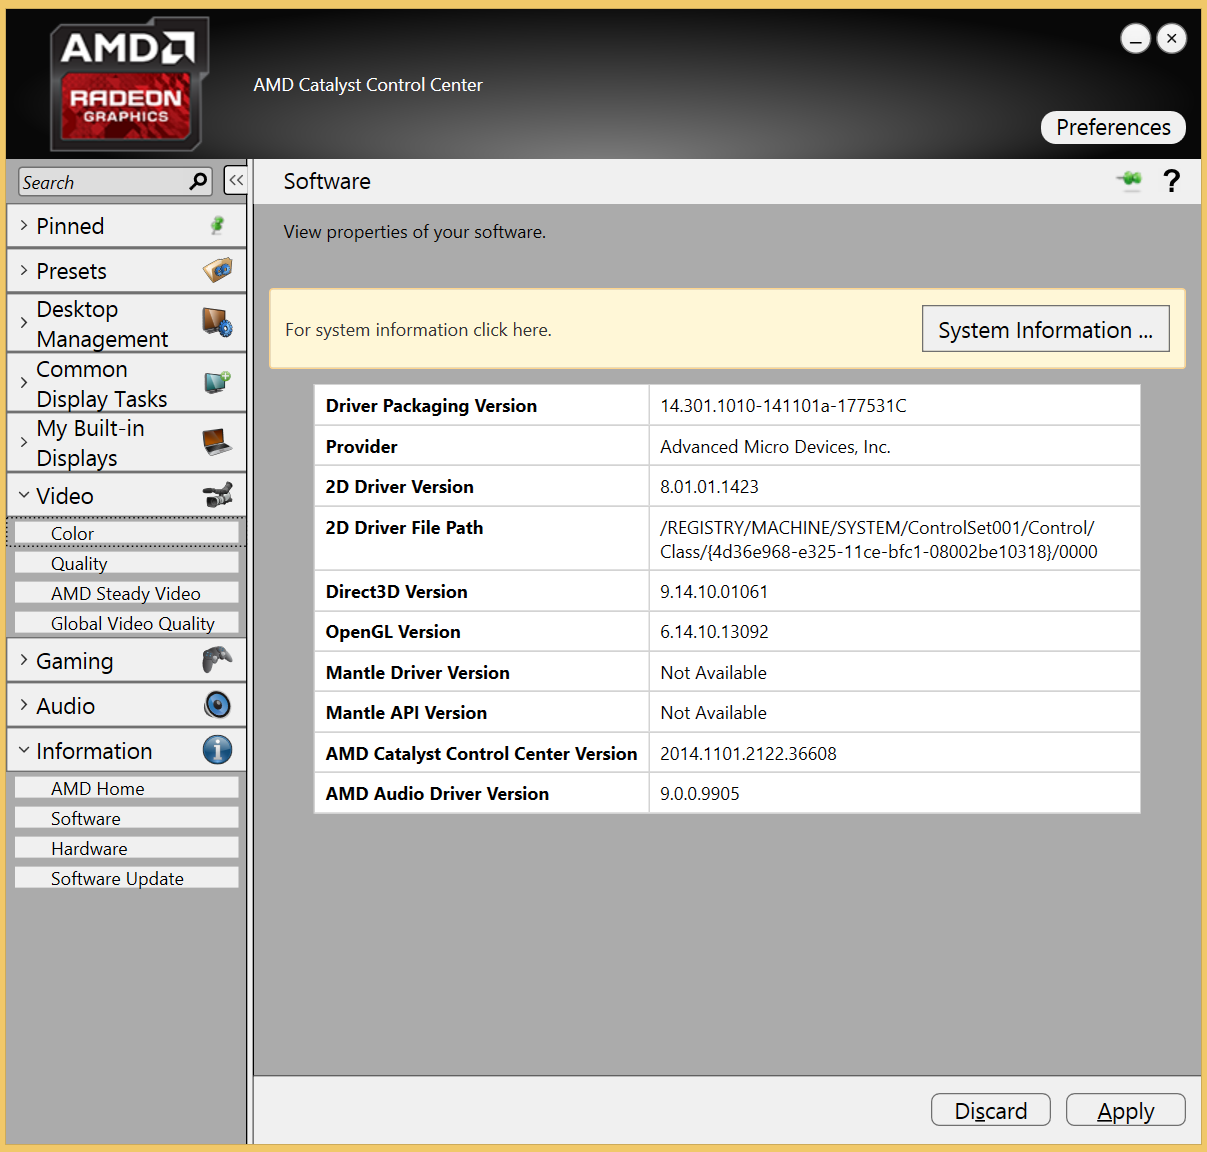Open the Quality page under Video

[126, 563]
